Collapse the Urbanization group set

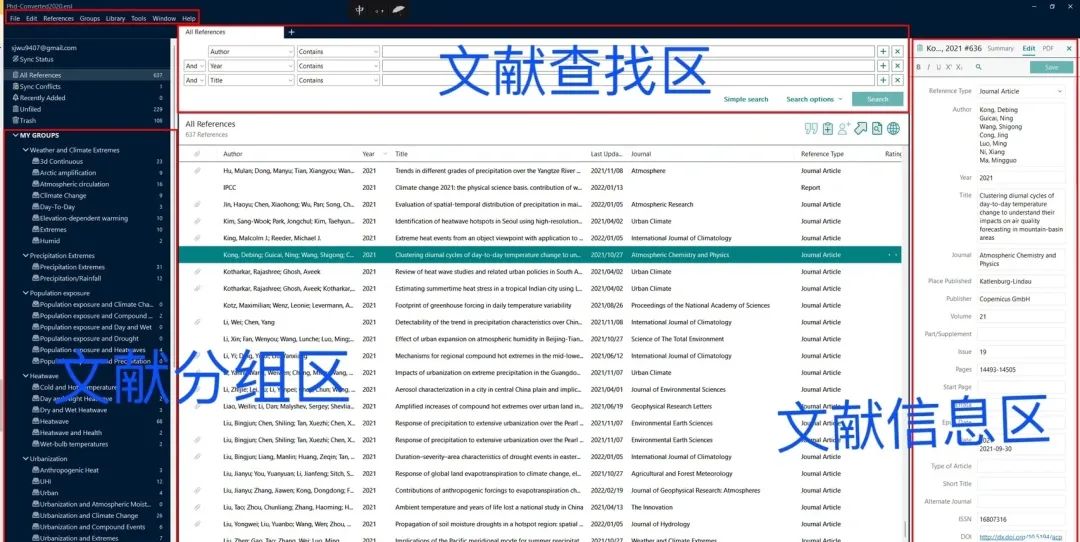pos(25,459)
